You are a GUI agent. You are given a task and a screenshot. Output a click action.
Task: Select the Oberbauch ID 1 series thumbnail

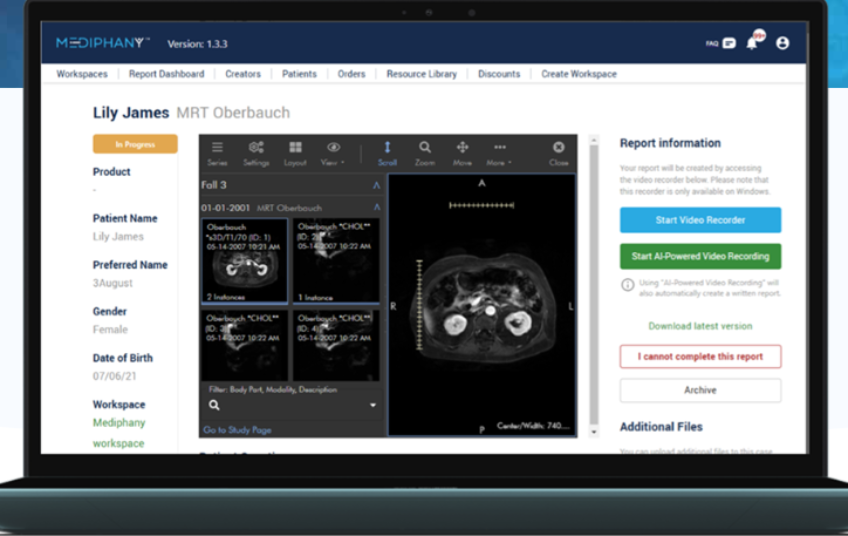[244, 261]
